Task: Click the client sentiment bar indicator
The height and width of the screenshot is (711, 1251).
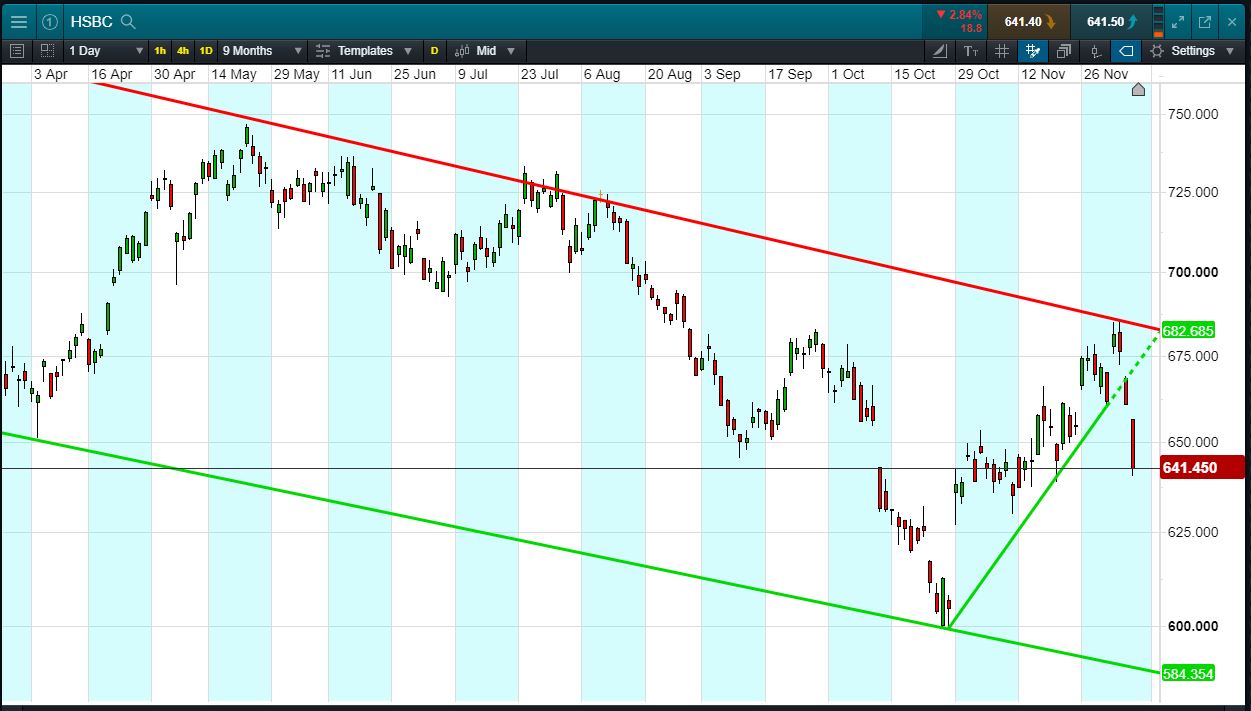Action: pyautogui.click(x=1159, y=21)
